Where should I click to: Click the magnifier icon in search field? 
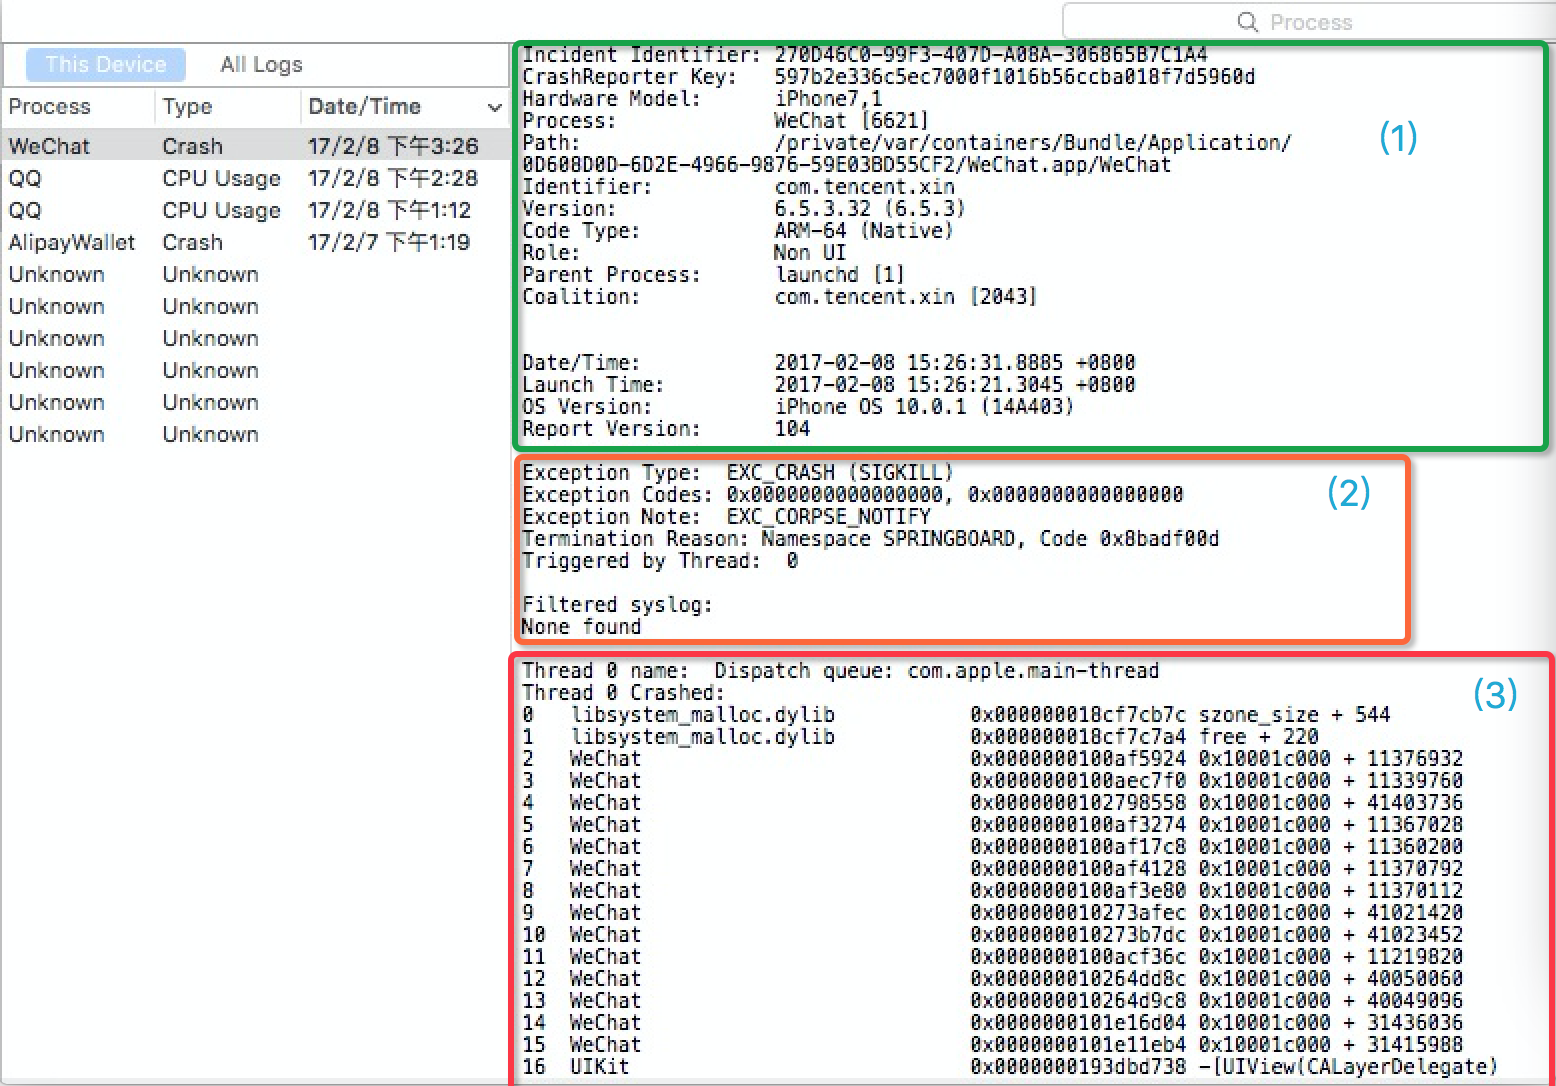(x=1247, y=22)
